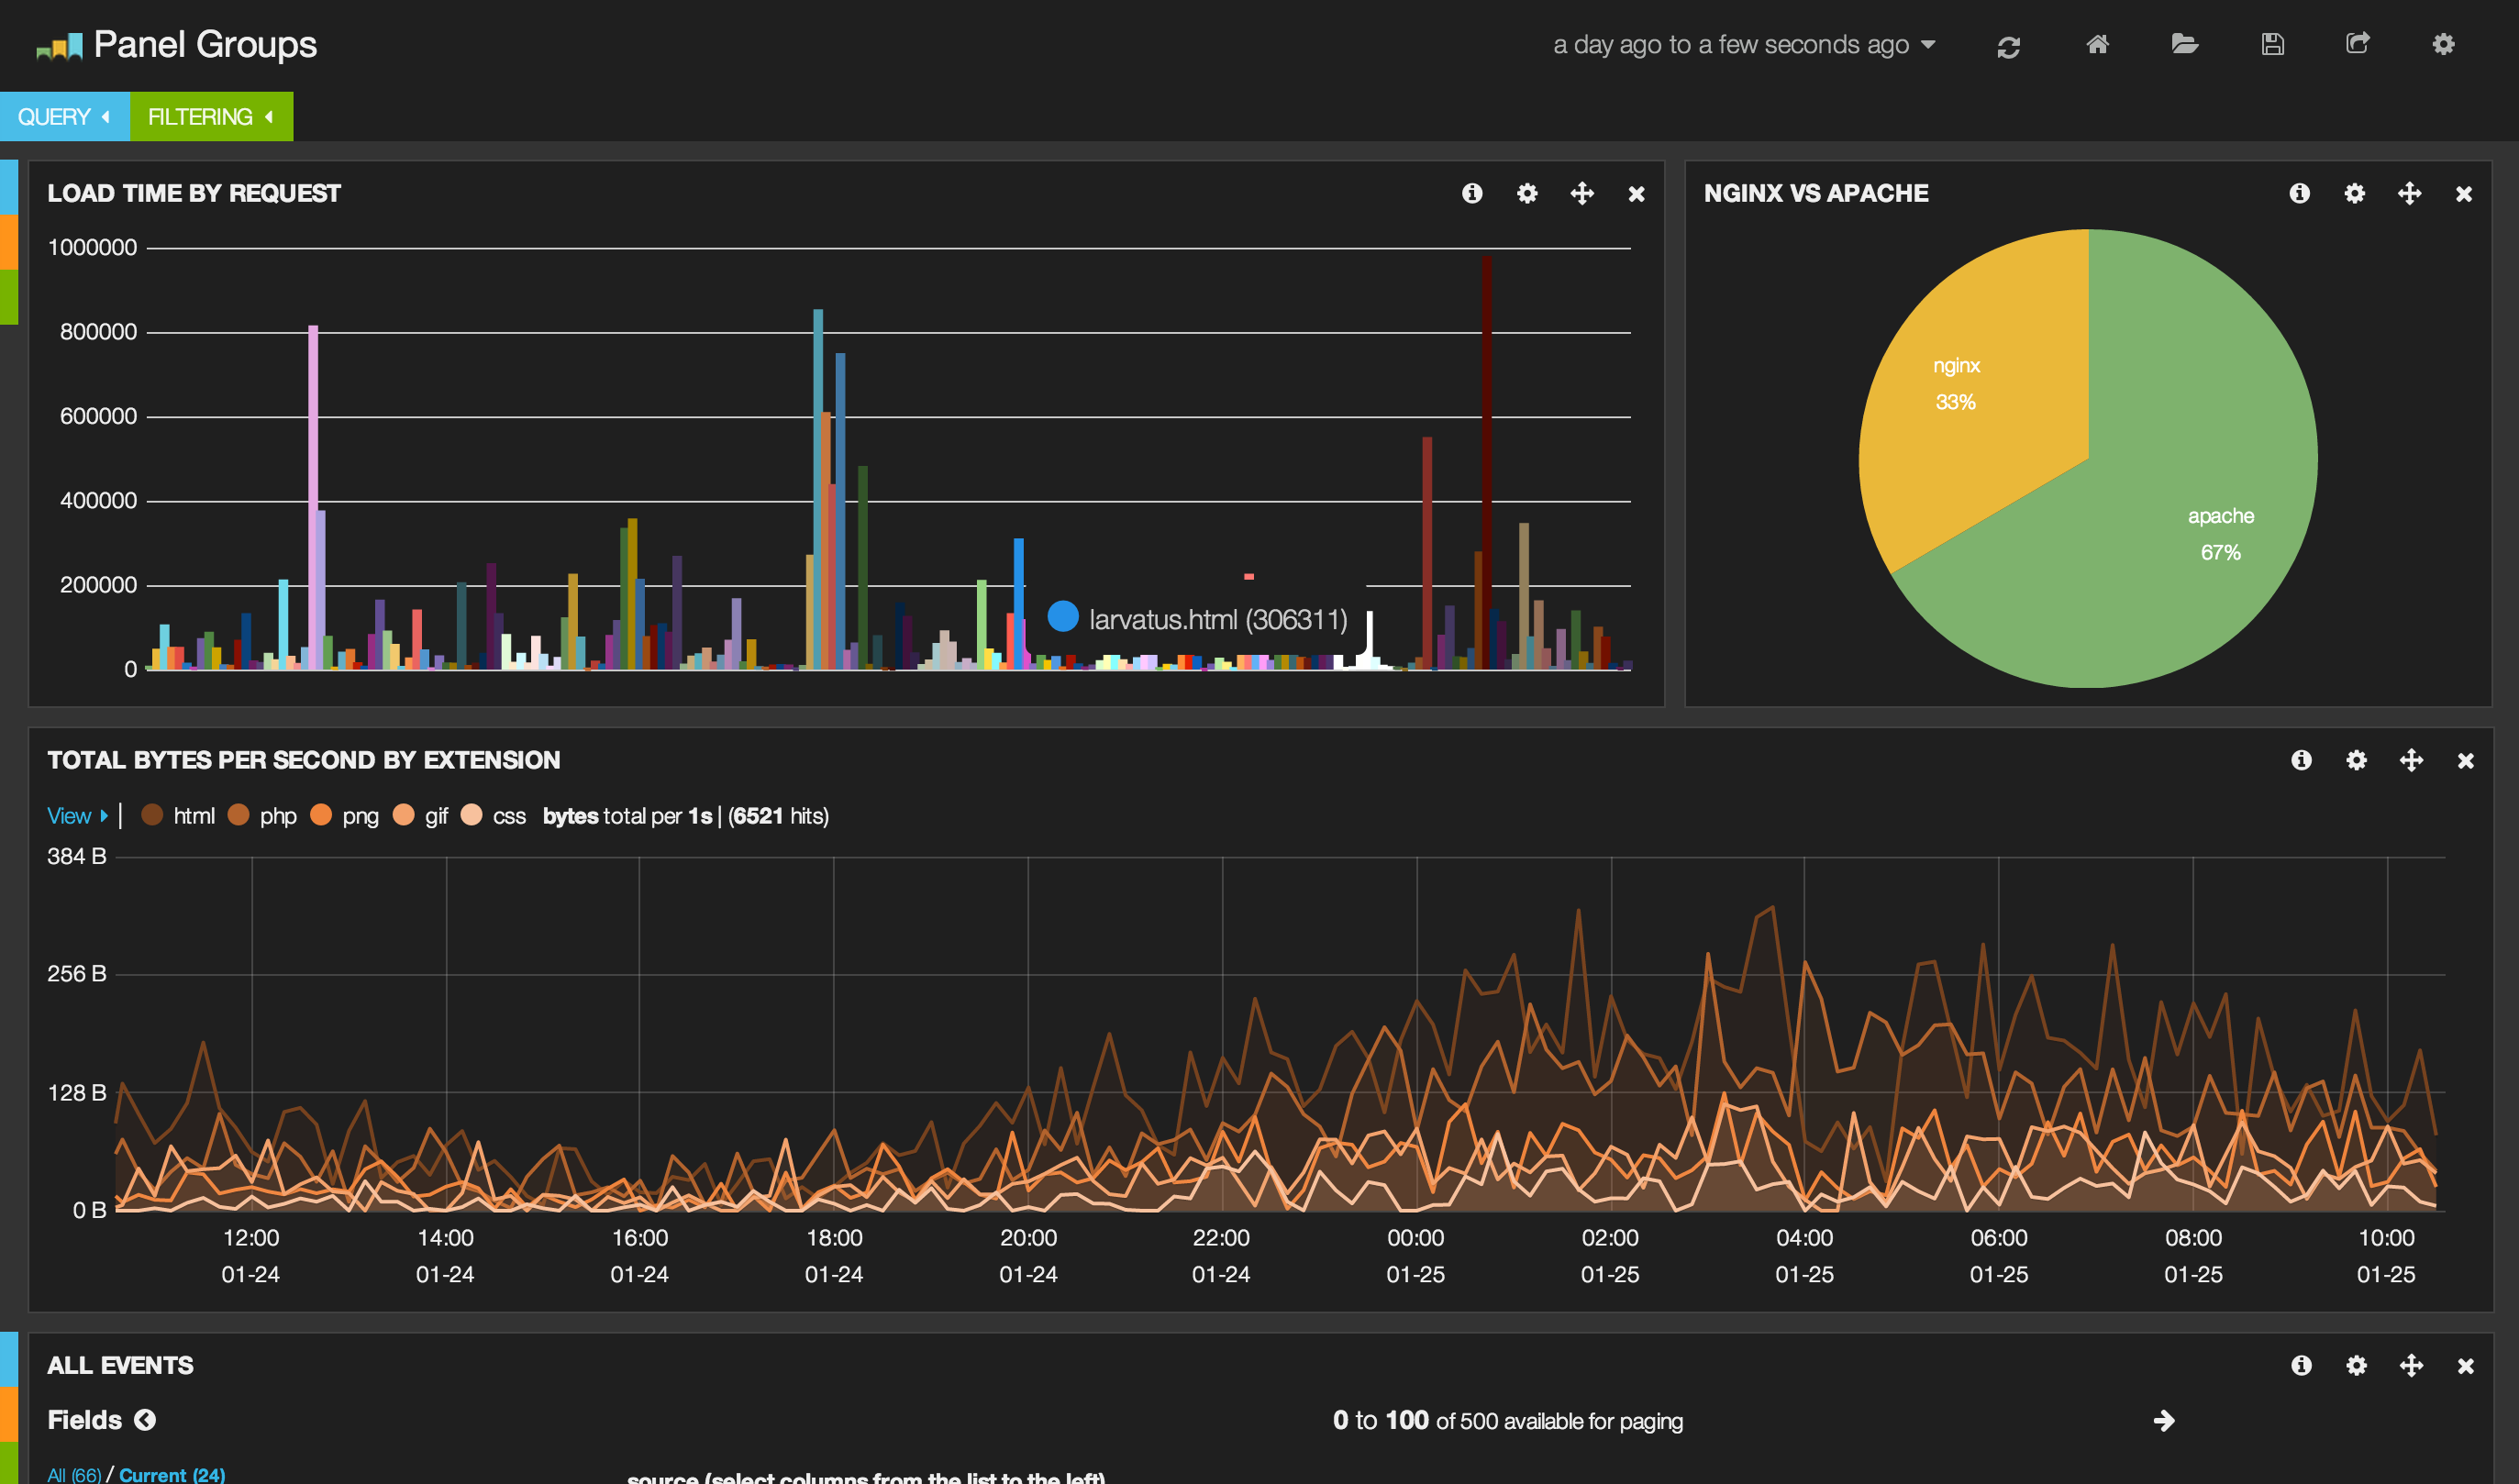Click the refresh dashboard icon

(2008, 46)
